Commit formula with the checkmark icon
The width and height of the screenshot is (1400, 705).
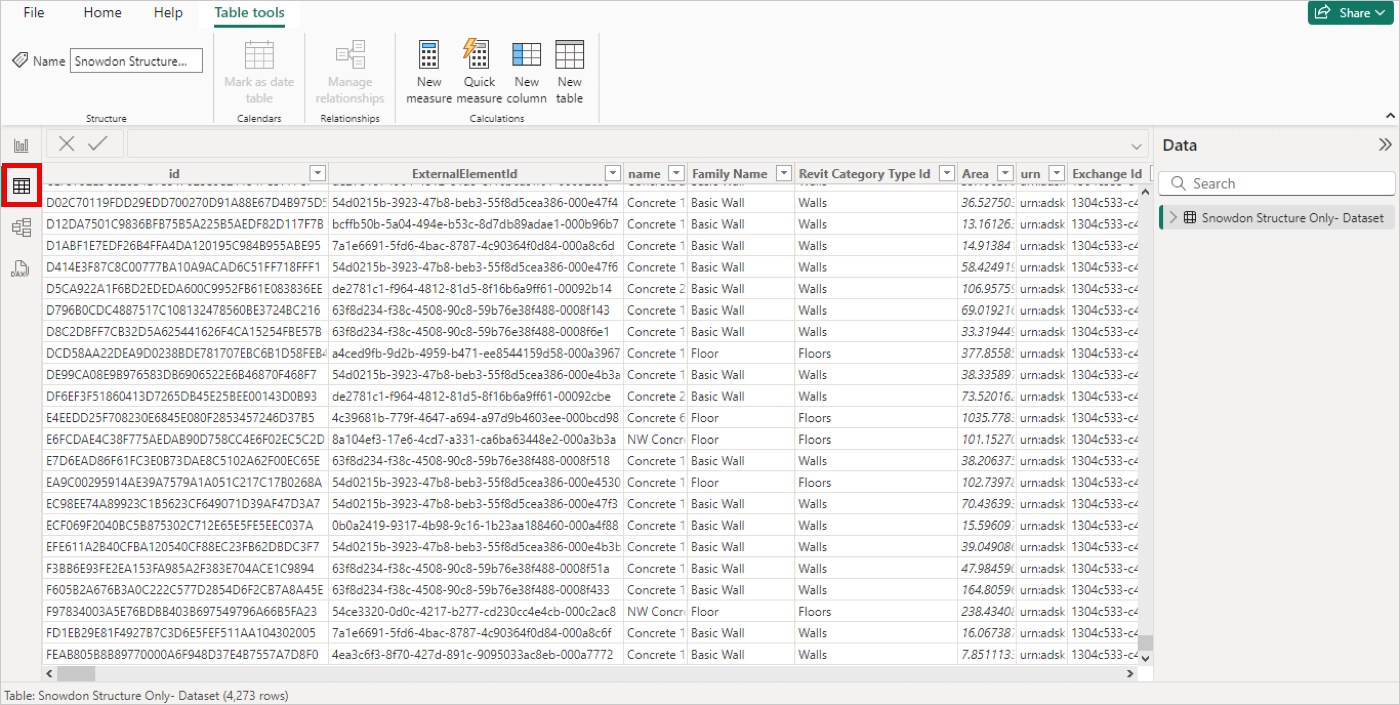coord(97,143)
